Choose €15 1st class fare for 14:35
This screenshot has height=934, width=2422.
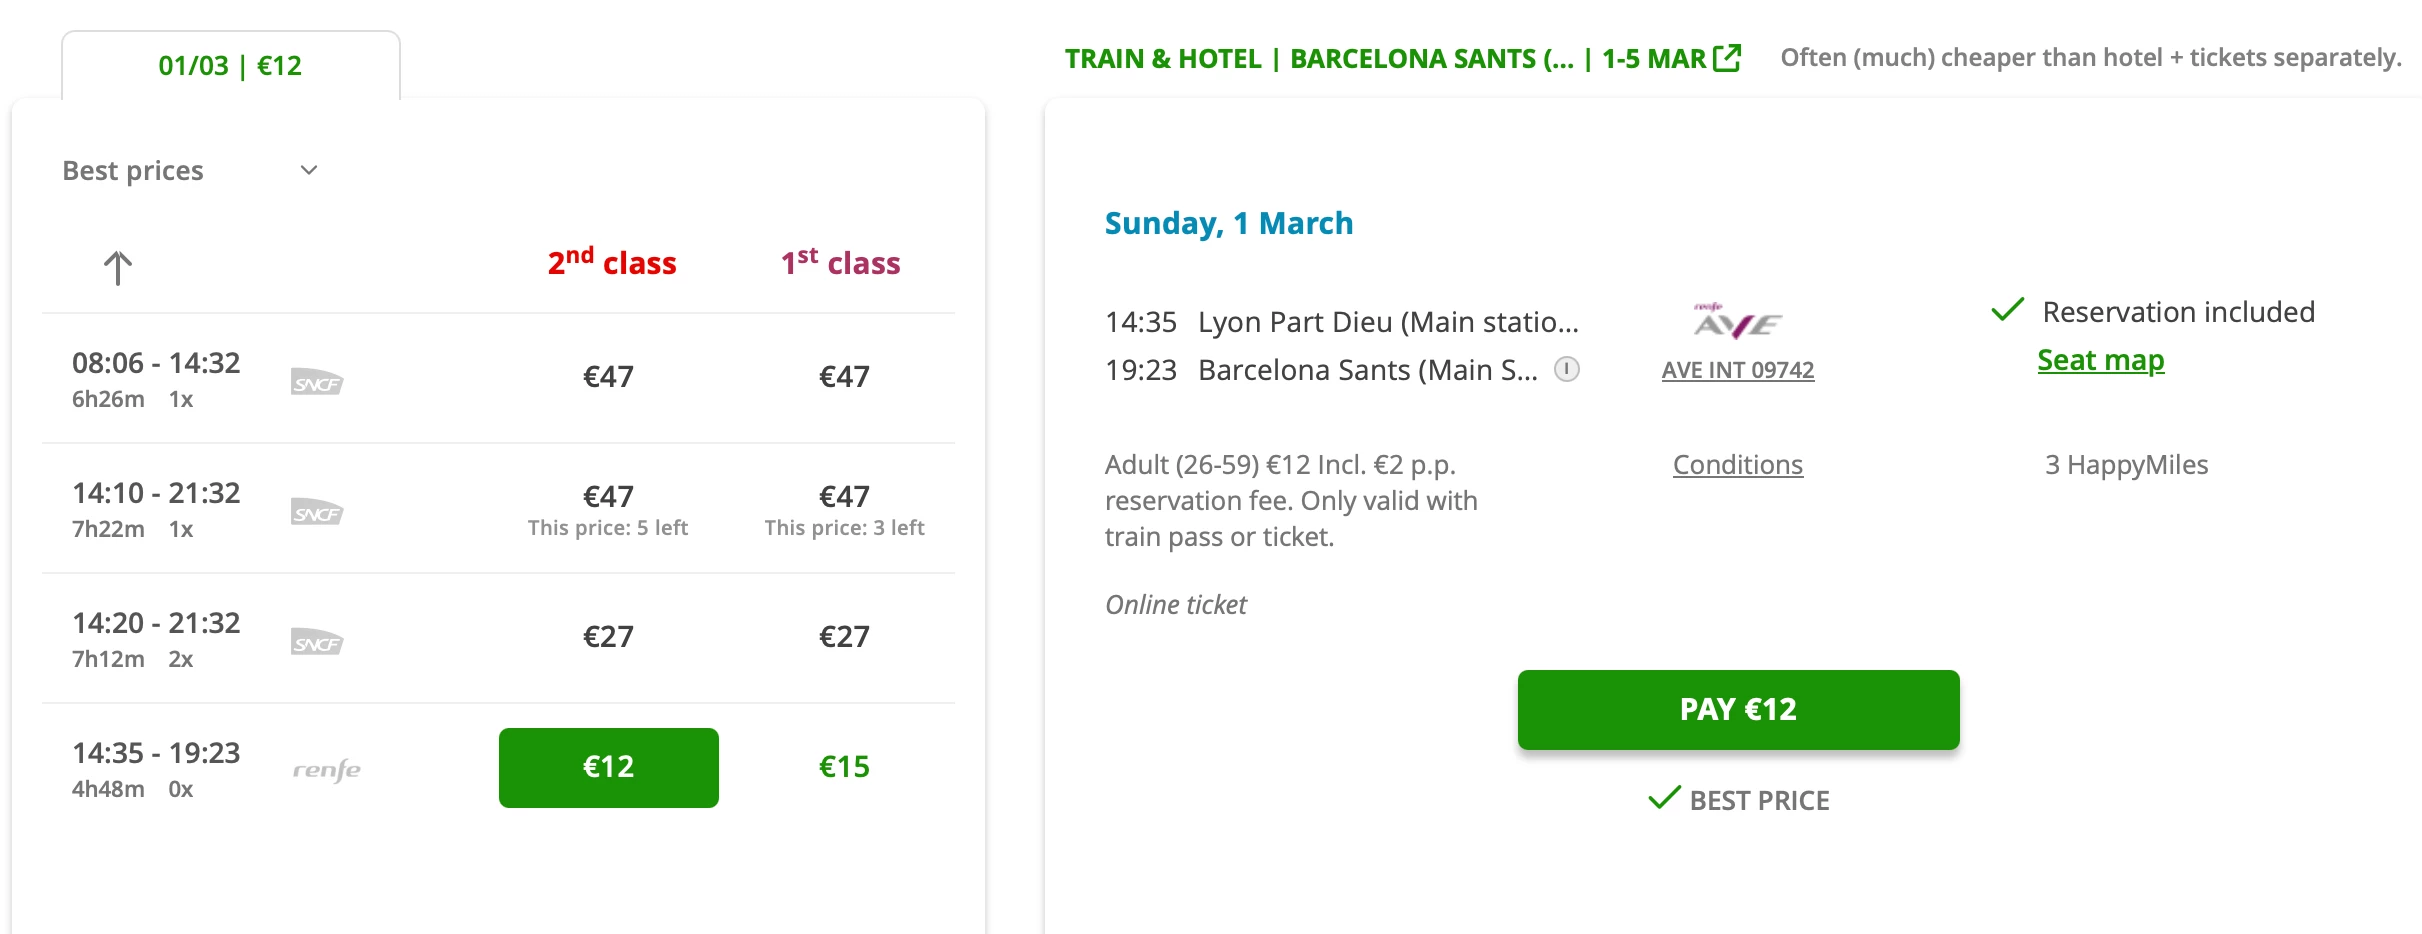(844, 767)
